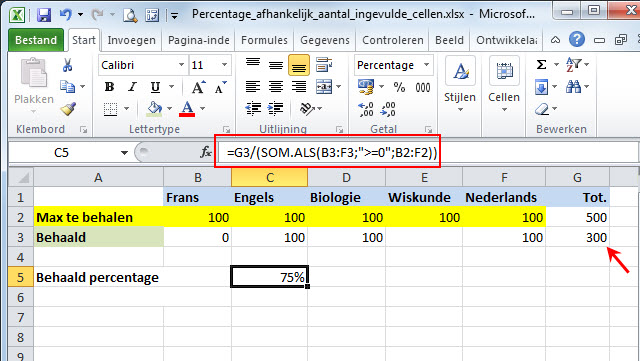Click the Increase Decimal icon
Screen dimensions: 640x361
pyautogui.click(x=365, y=109)
